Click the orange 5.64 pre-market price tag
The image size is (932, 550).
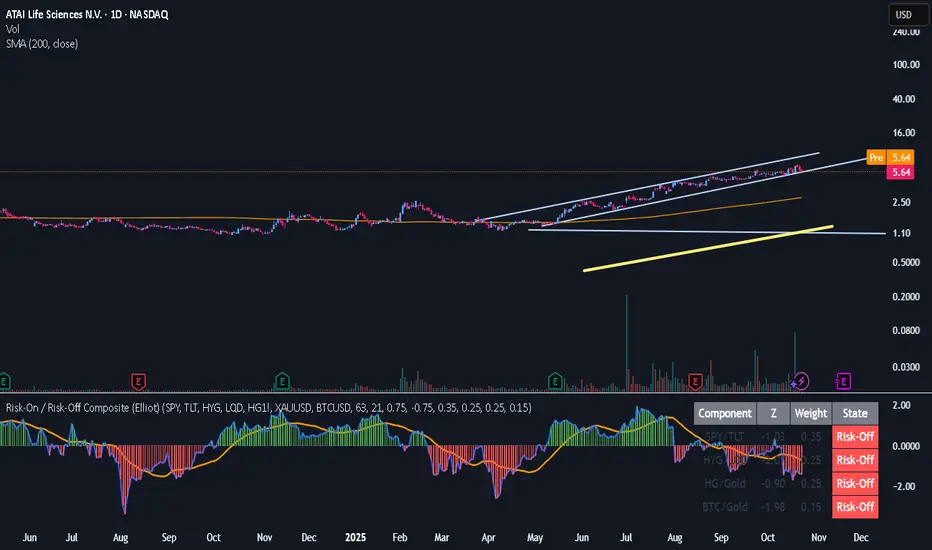click(x=901, y=158)
